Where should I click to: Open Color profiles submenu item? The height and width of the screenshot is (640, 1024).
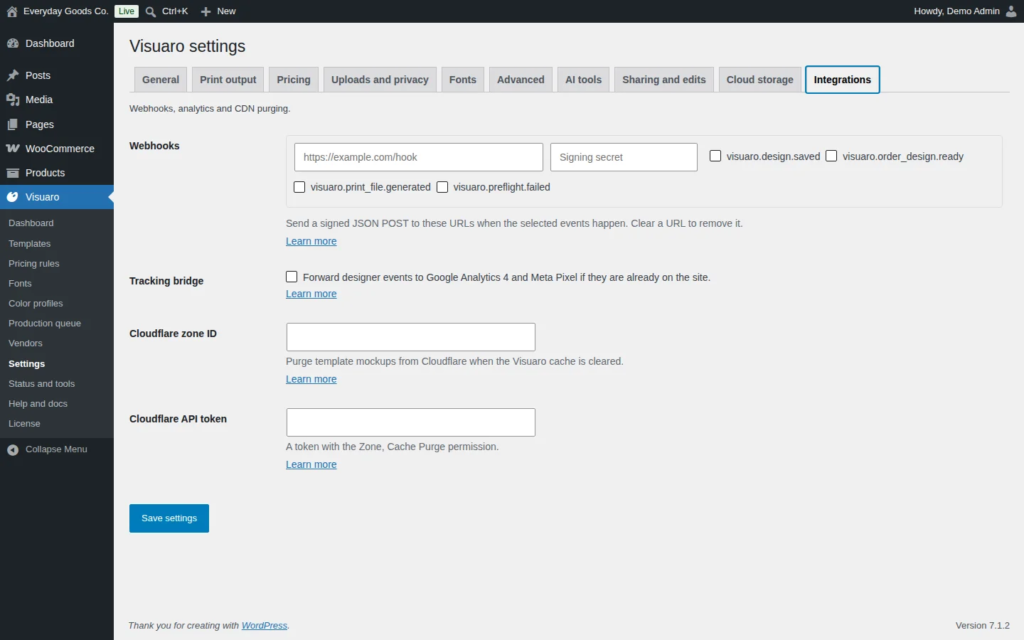click(x=36, y=303)
